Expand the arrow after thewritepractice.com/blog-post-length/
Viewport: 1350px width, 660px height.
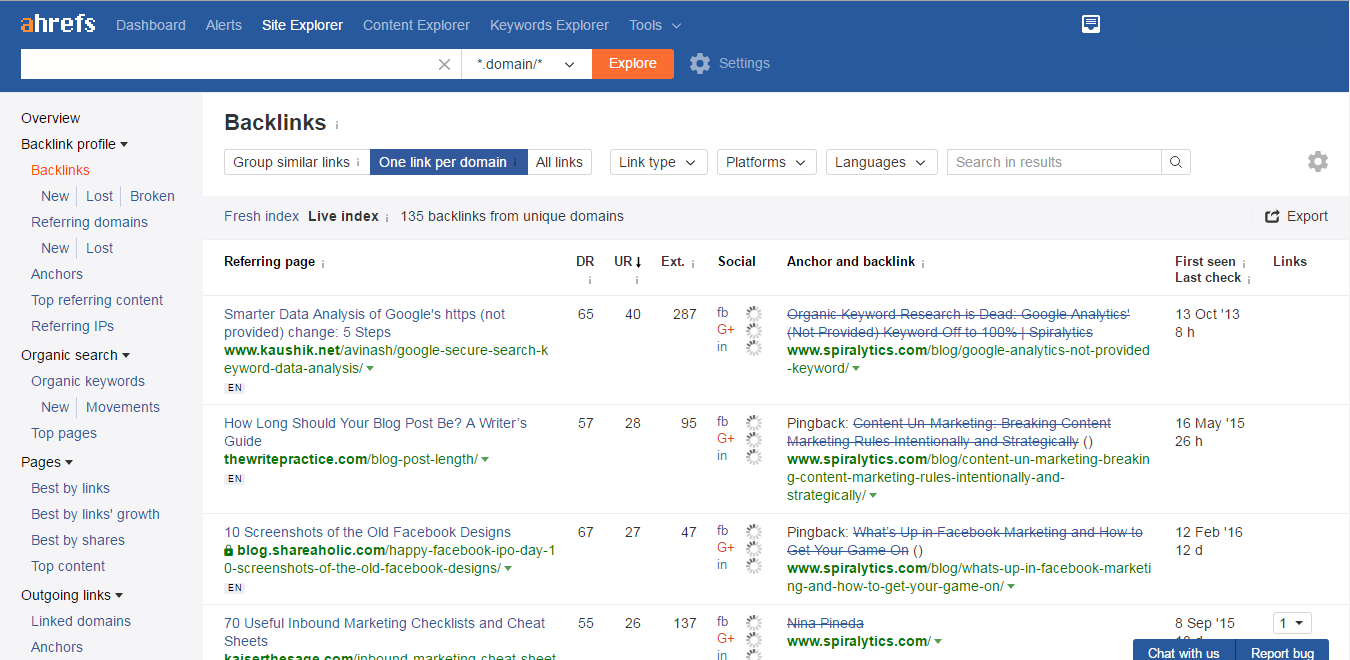tap(485, 460)
